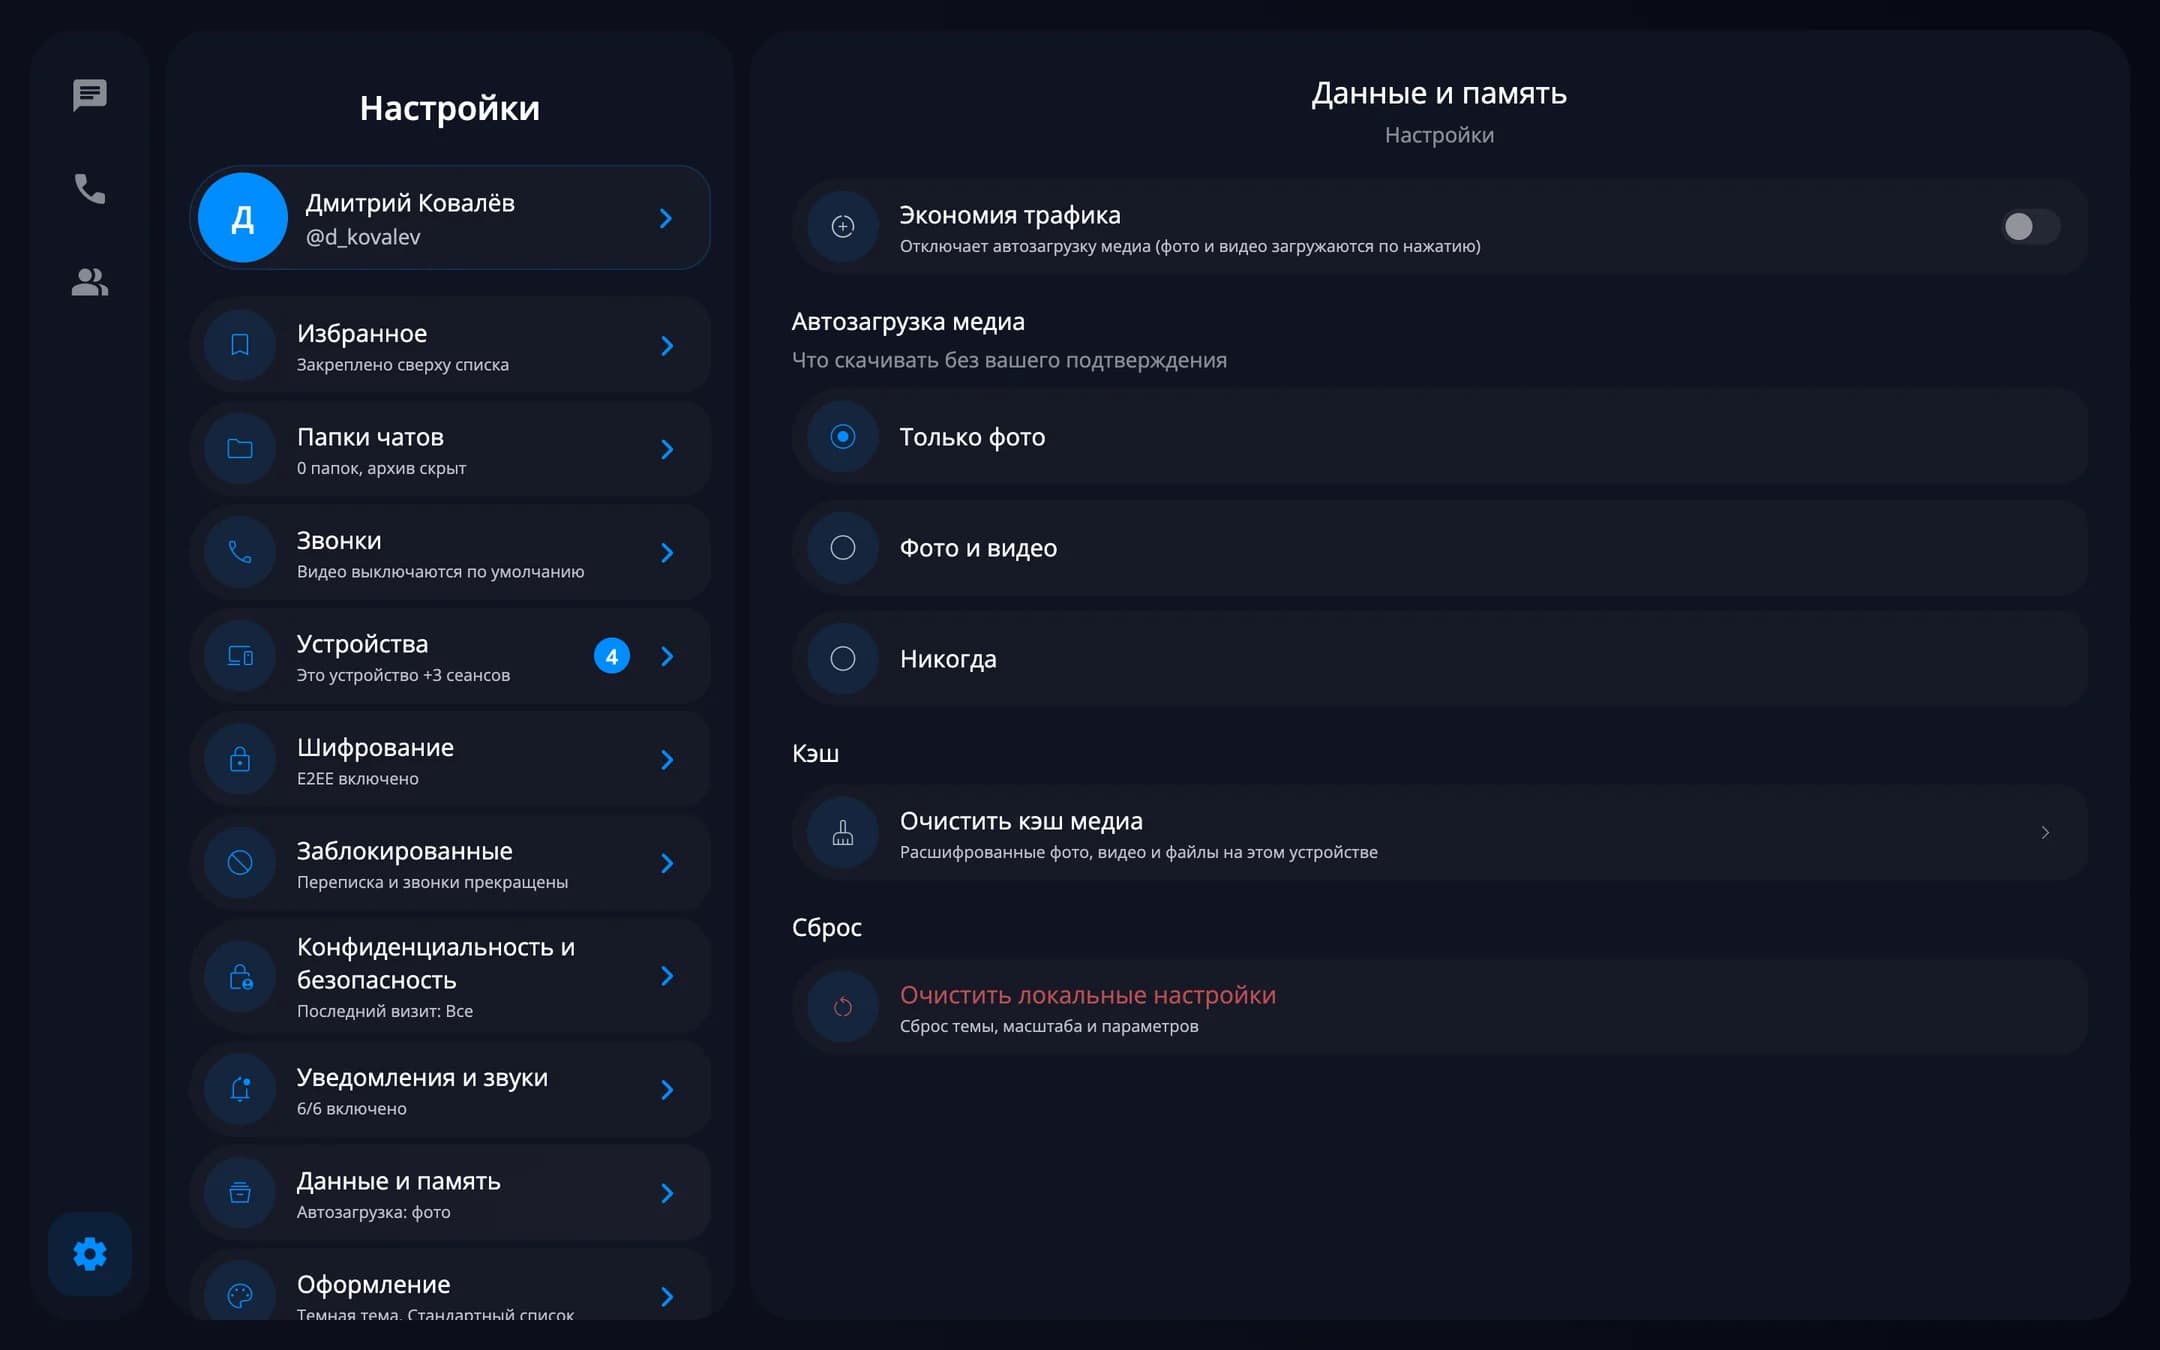The height and width of the screenshot is (1350, 2160).
Task: Open the contacts people icon in sidebar
Action: (x=90, y=282)
